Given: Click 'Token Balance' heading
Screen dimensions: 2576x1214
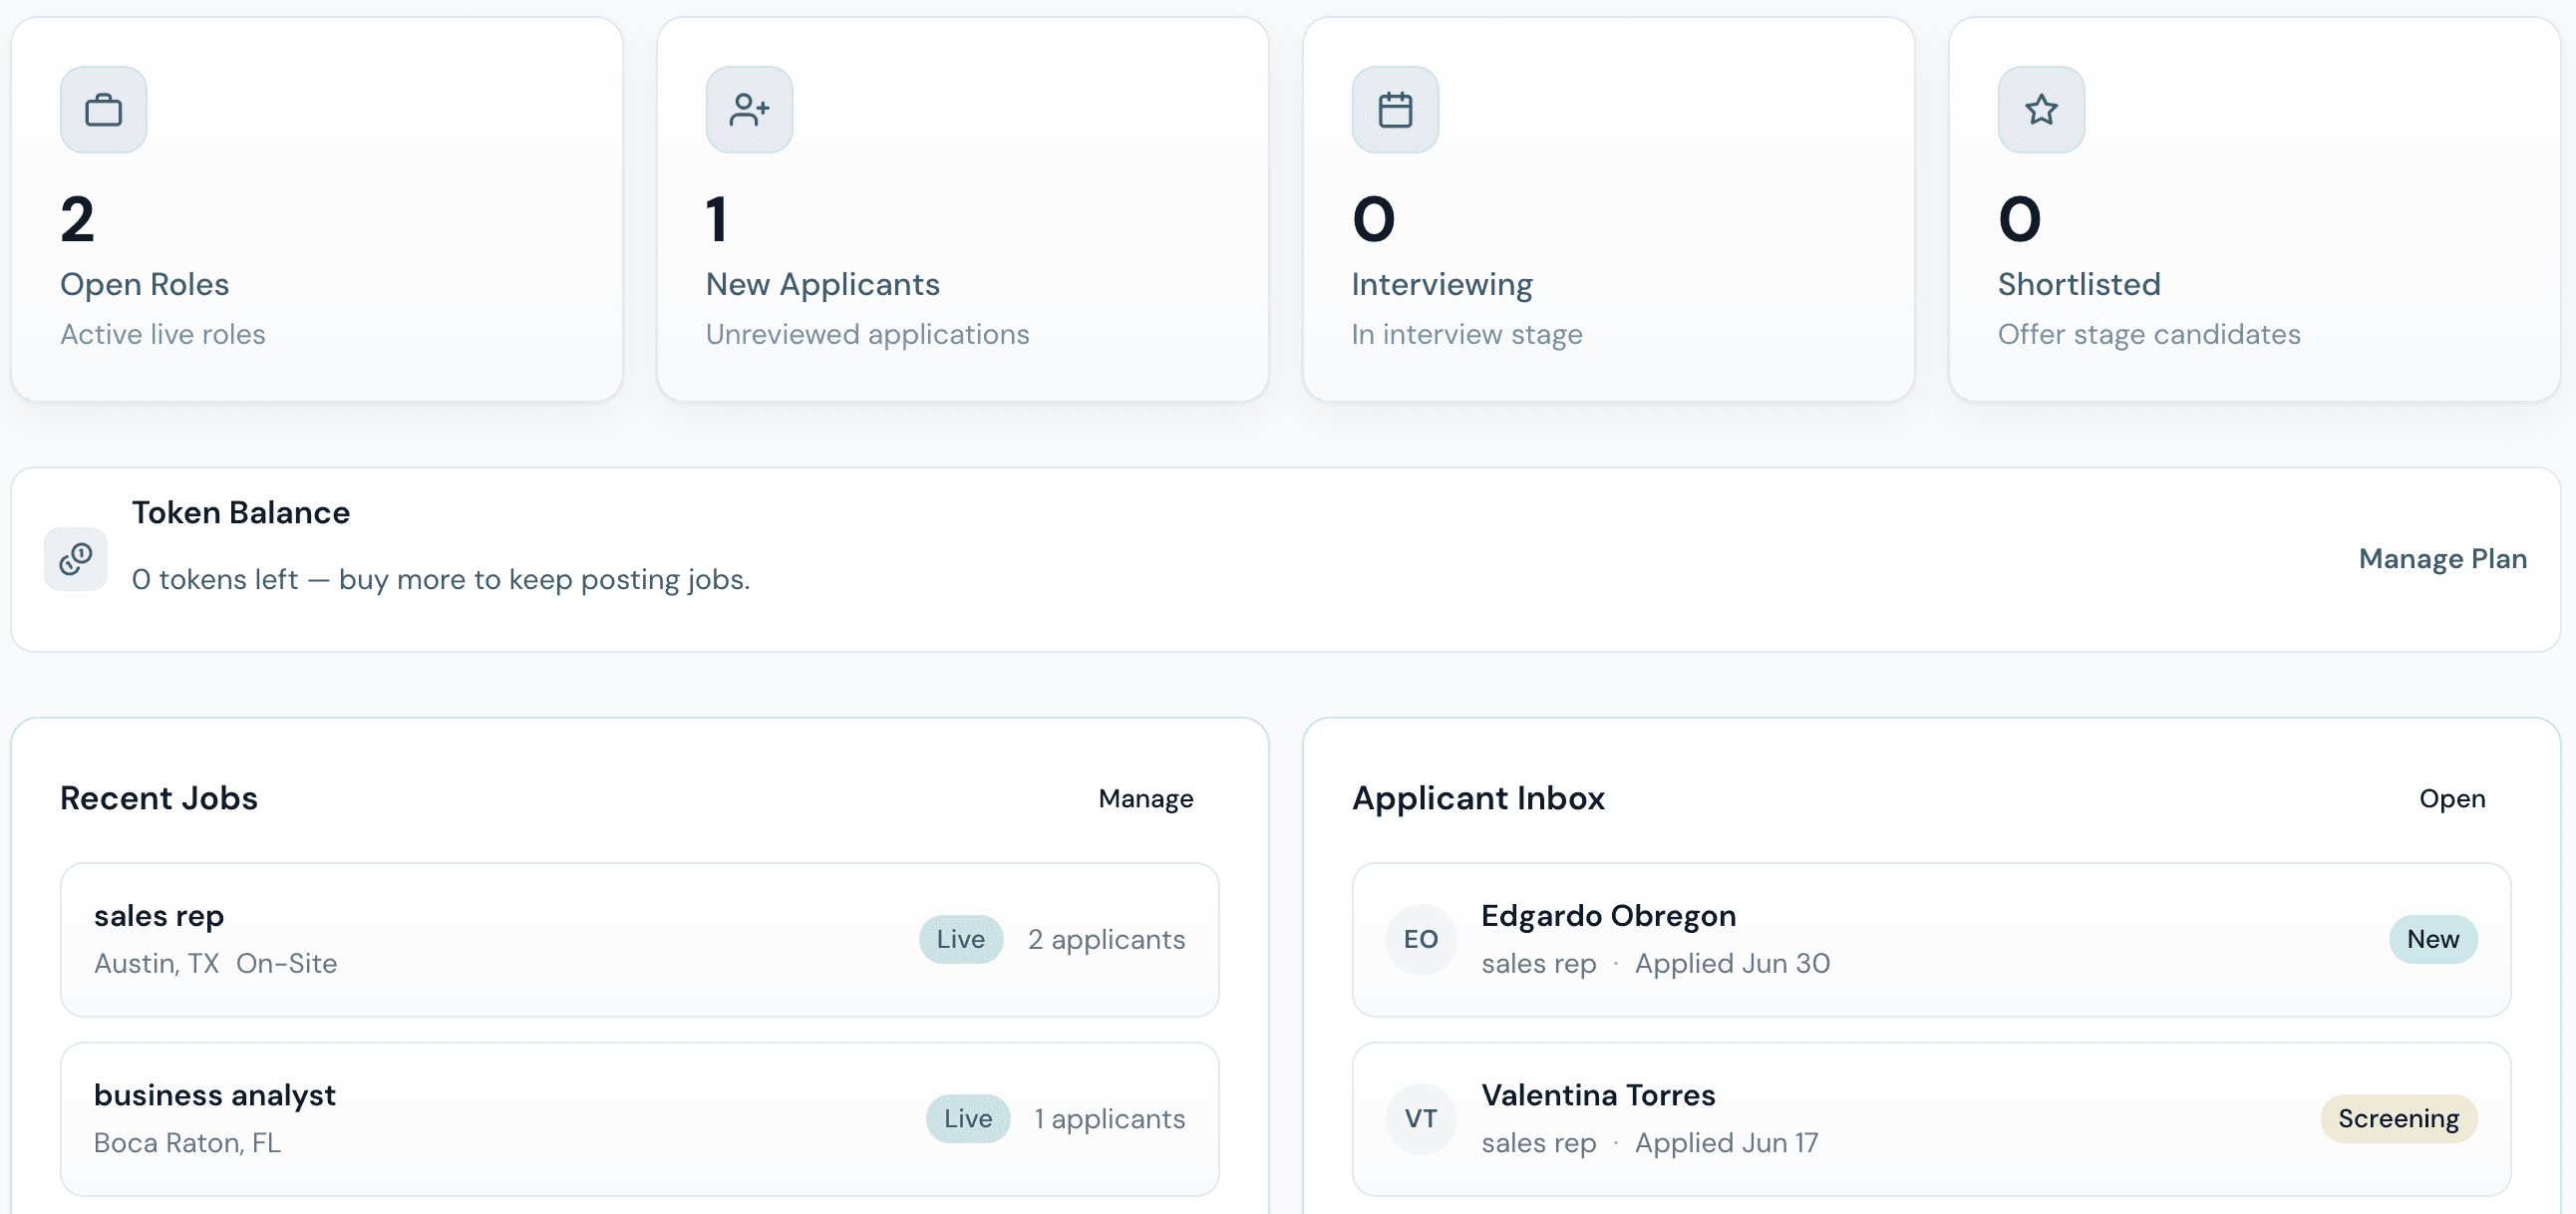Looking at the screenshot, I should tap(241, 512).
